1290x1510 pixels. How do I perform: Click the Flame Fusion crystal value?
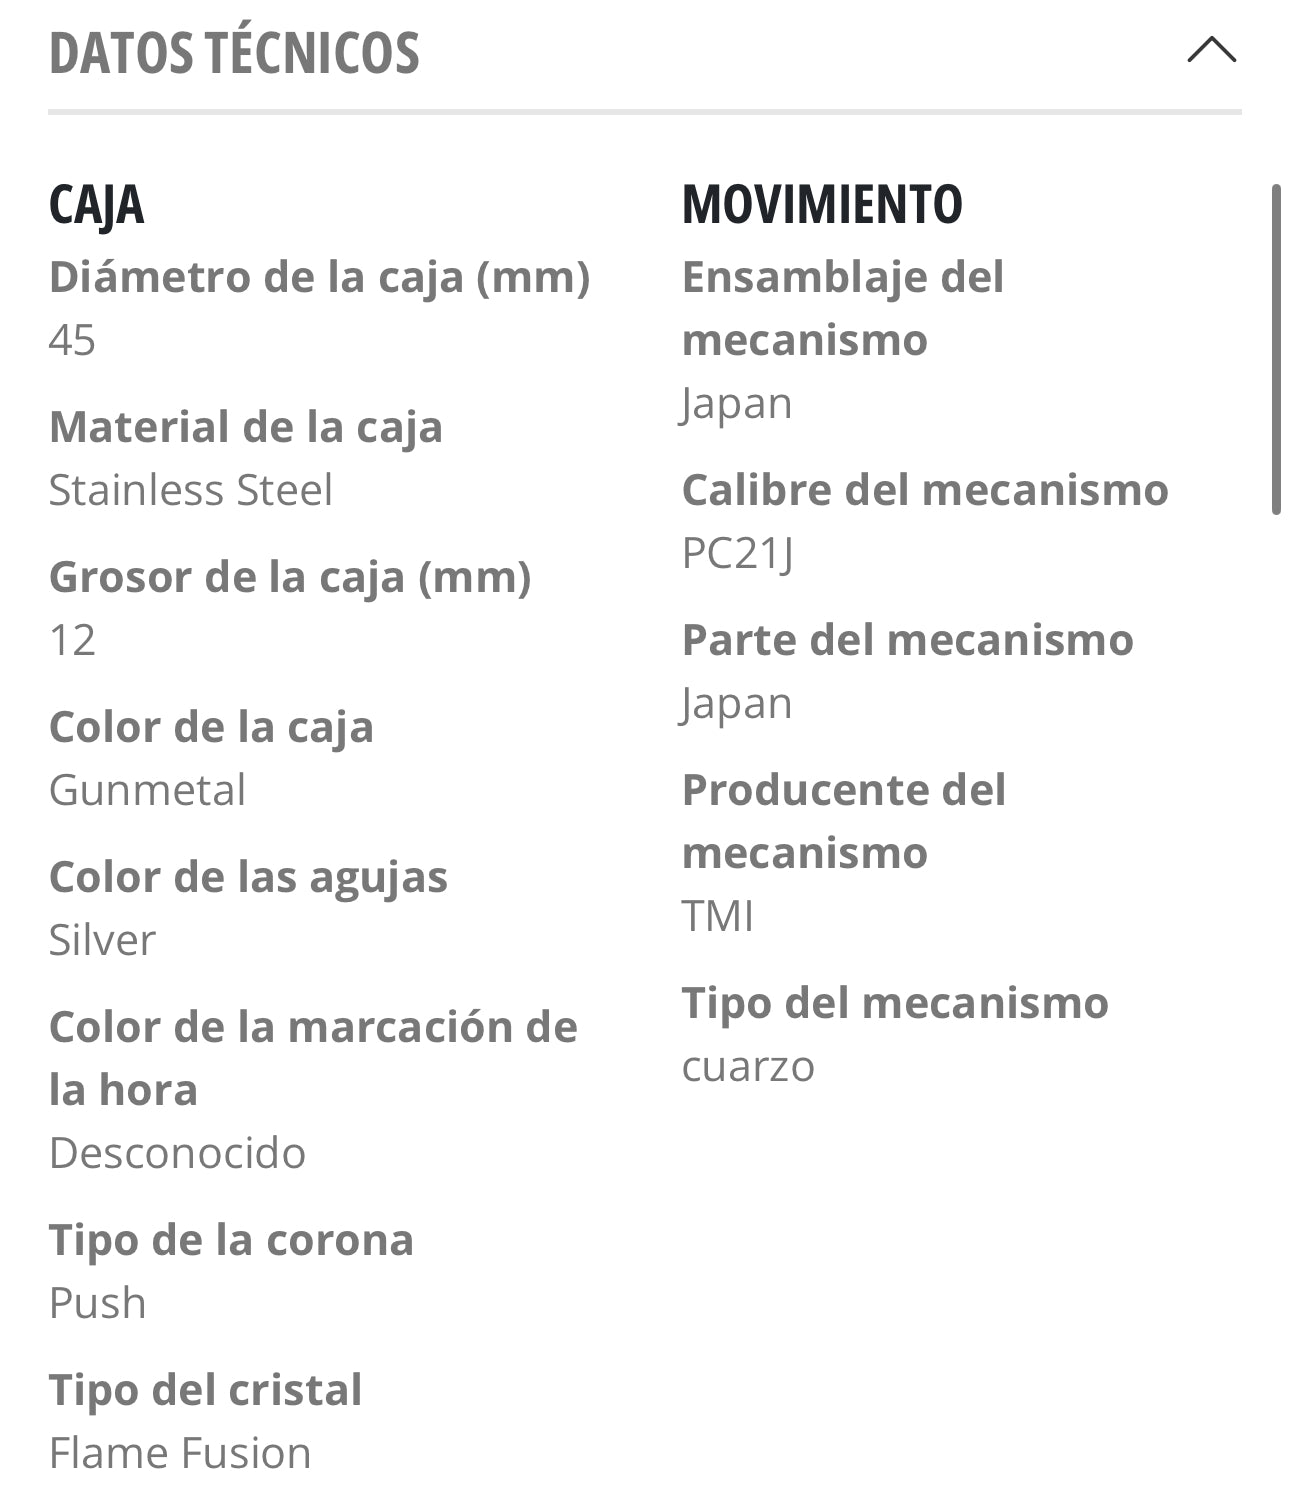[x=180, y=1453]
